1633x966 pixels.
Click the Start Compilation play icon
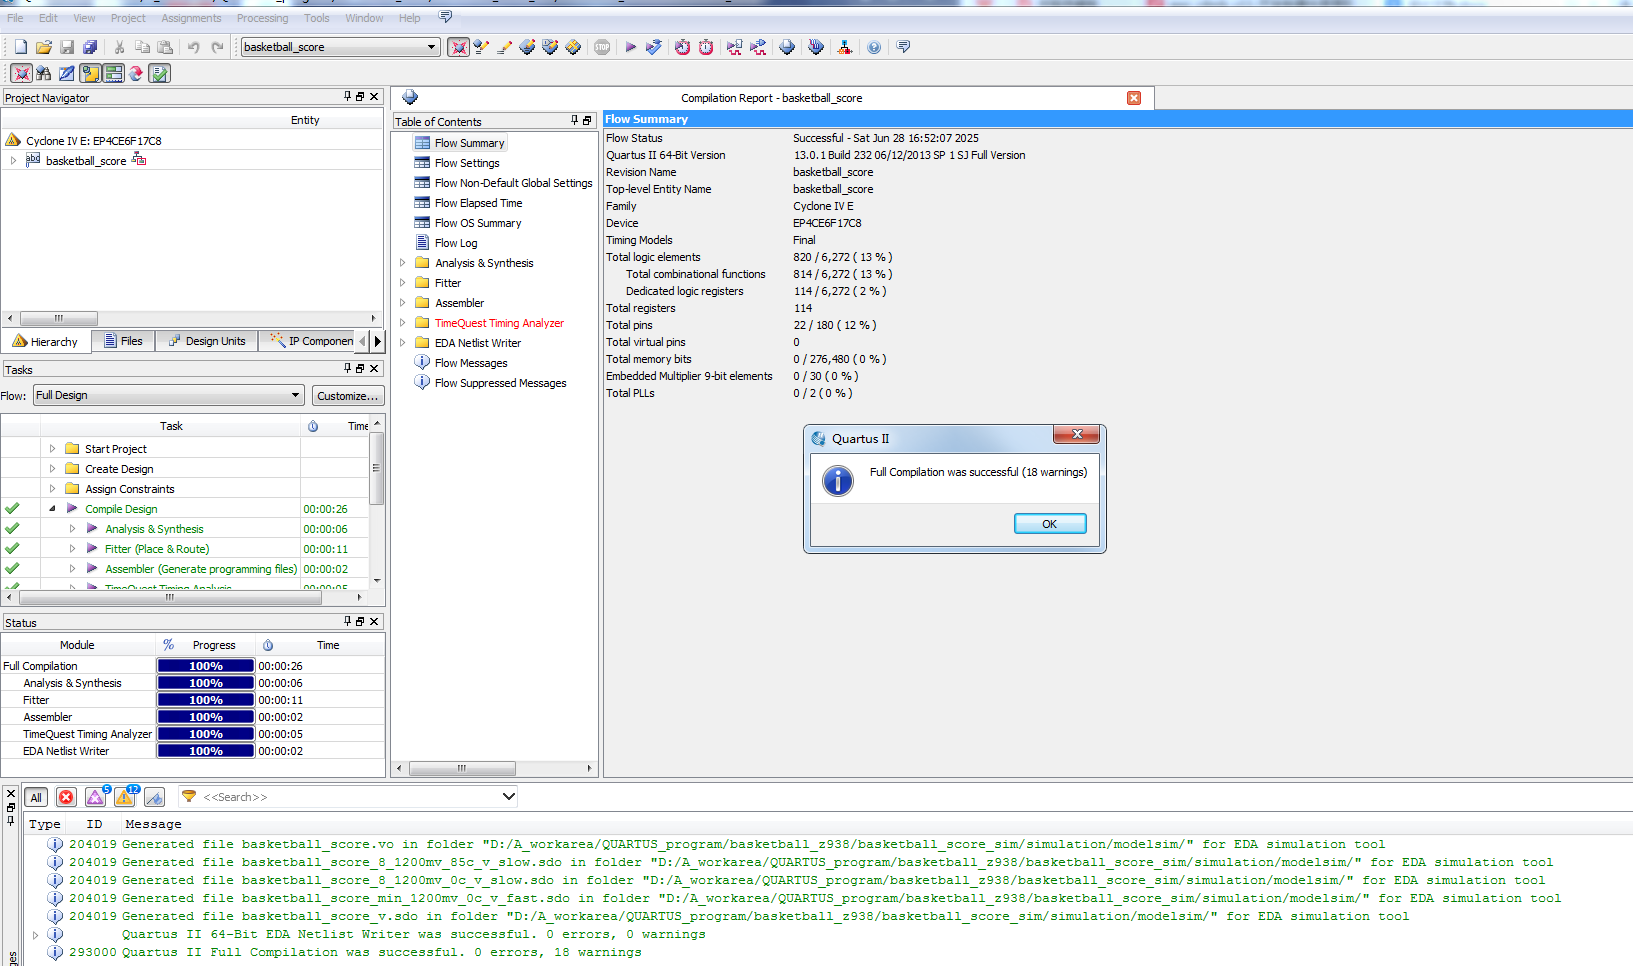tap(630, 47)
